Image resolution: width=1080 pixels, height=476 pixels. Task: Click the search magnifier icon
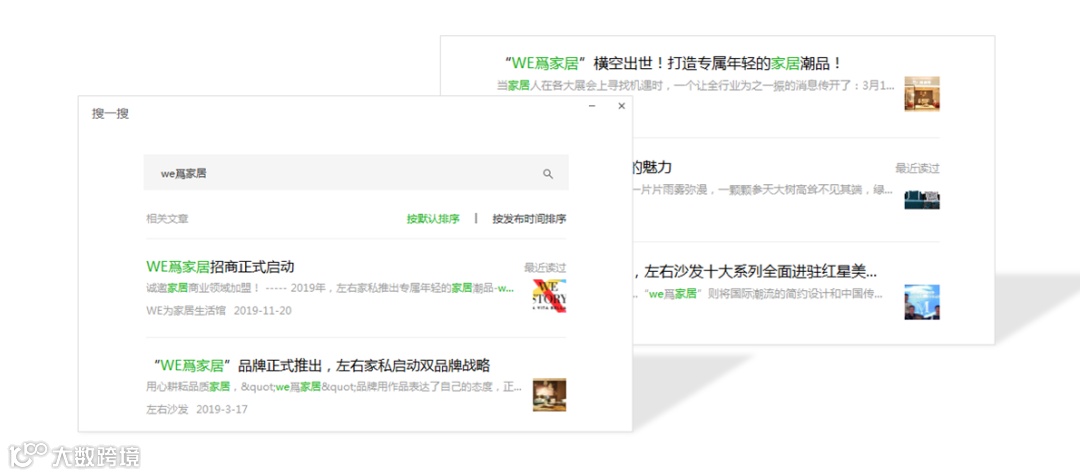click(548, 174)
